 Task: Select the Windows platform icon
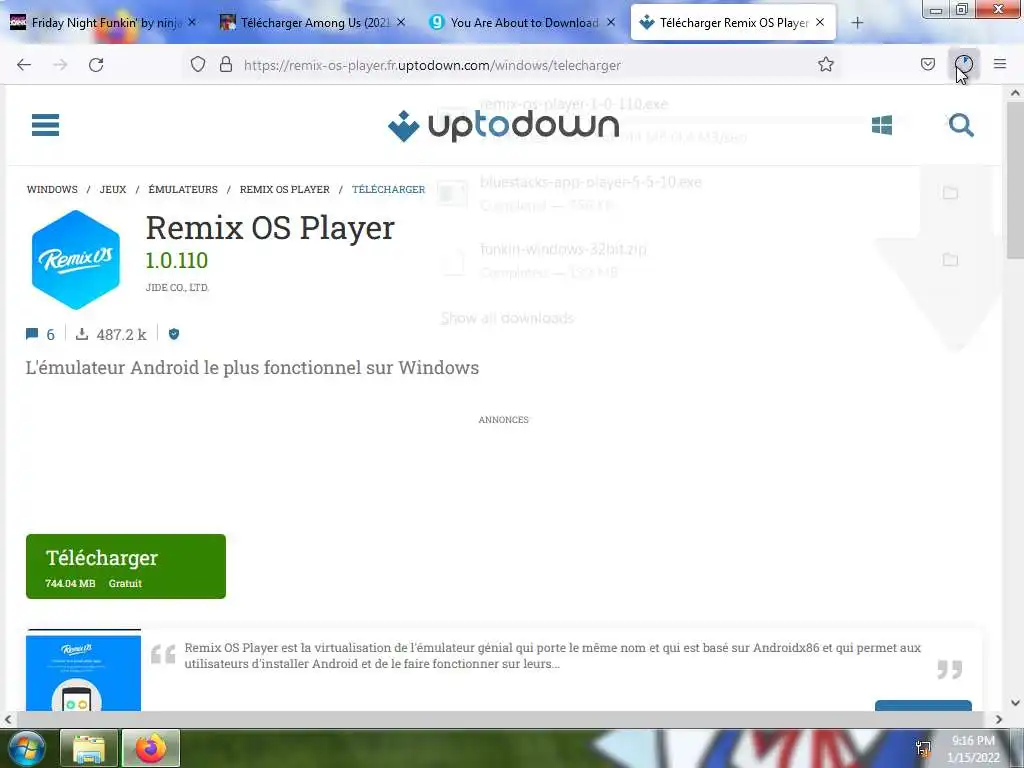[882, 125]
